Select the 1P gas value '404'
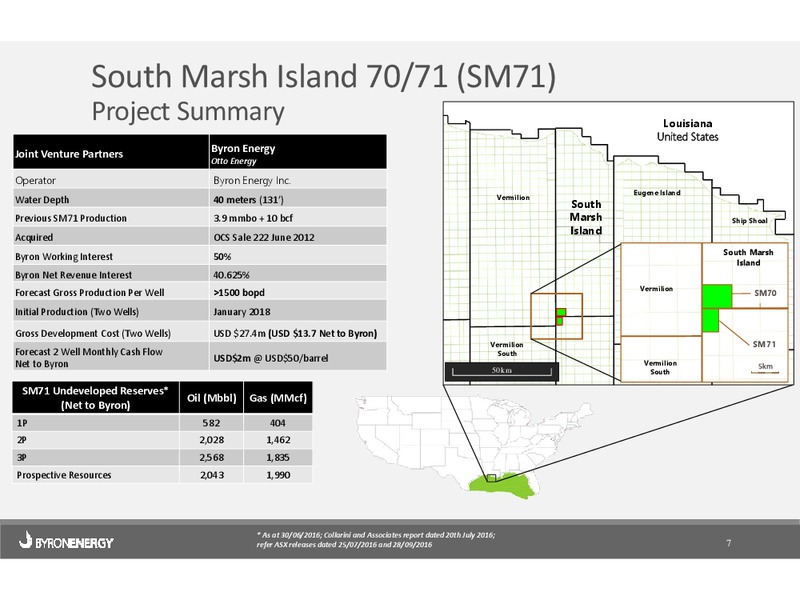The height and width of the screenshot is (600, 800). (278, 423)
